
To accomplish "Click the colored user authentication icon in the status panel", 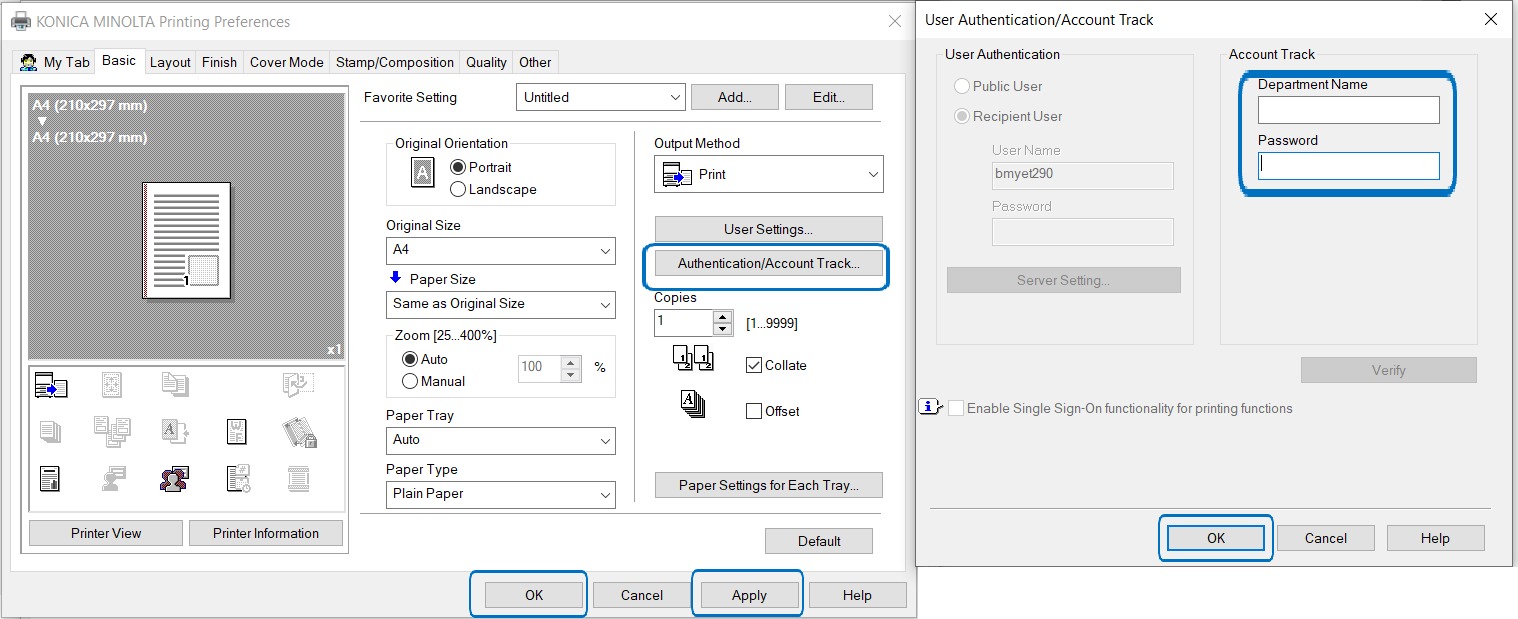I will tap(175, 479).
